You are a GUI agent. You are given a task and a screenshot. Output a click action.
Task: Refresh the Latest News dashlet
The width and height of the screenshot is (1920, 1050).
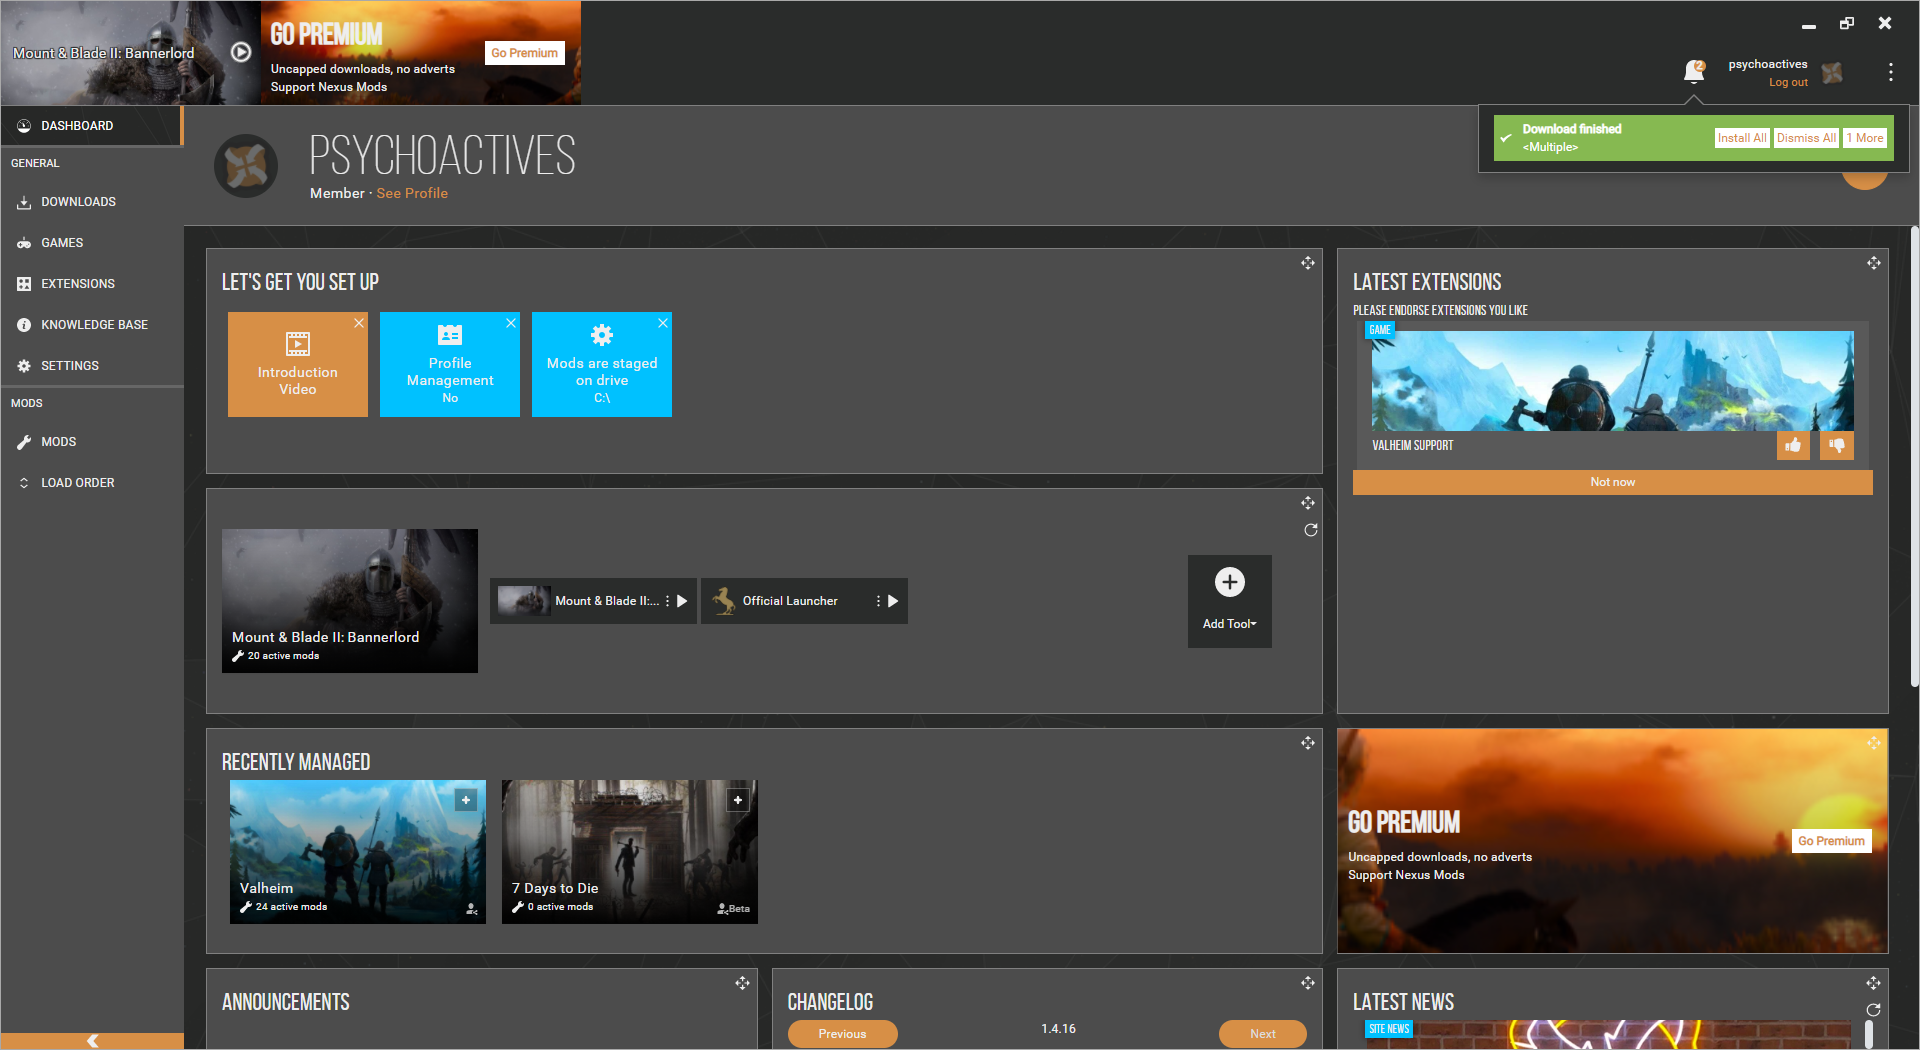click(x=1874, y=1010)
